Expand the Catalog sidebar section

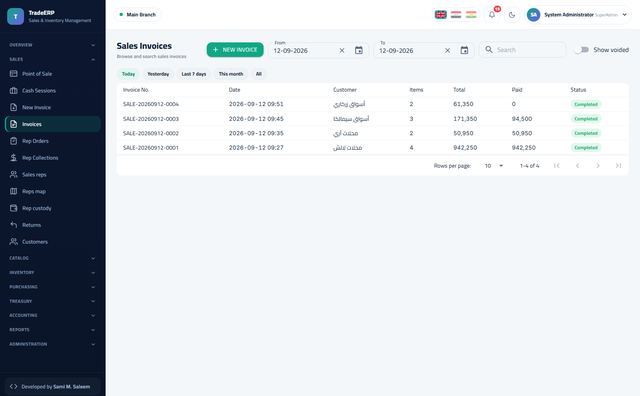(x=53, y=258)
